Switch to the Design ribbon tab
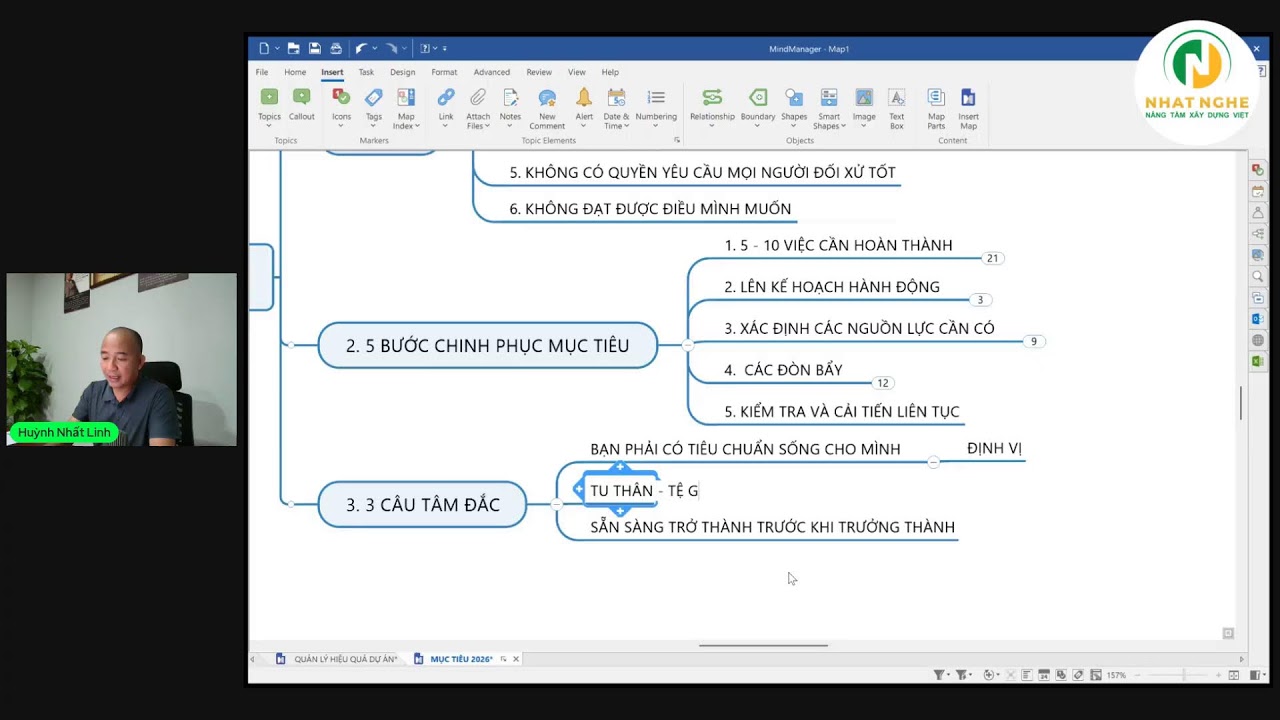The width and height of the screenshot is (1280, 720). click(403, 72)
